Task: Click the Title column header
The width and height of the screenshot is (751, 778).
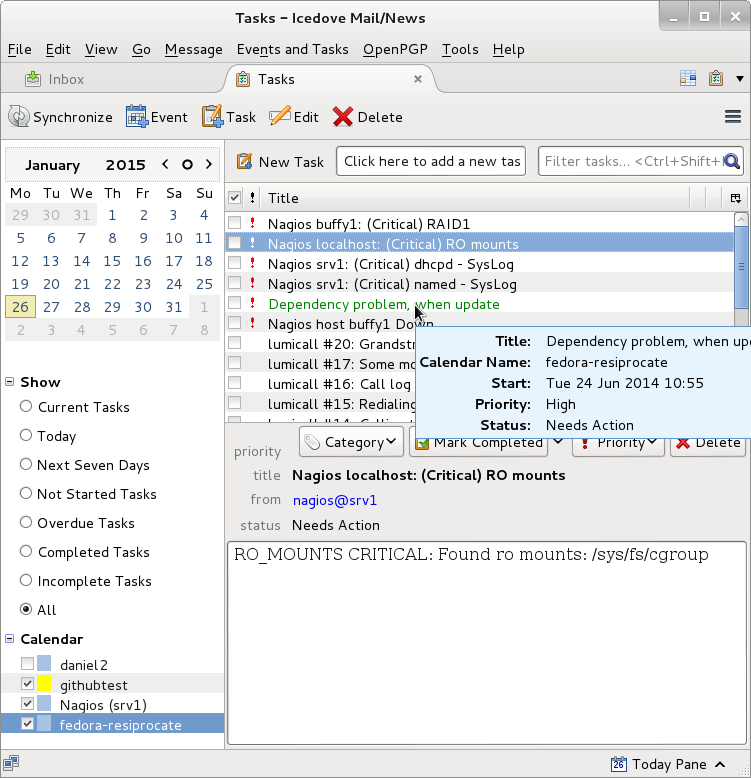Action: [x=476, y=198]
